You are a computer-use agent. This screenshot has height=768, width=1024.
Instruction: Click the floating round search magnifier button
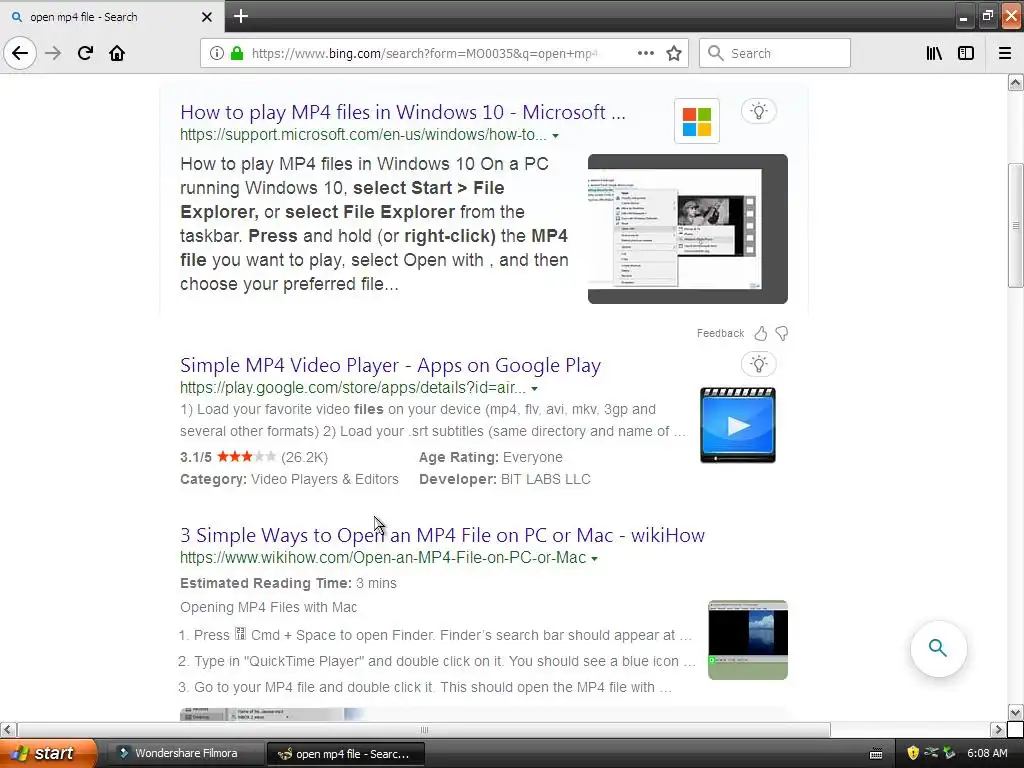(938, 648)
